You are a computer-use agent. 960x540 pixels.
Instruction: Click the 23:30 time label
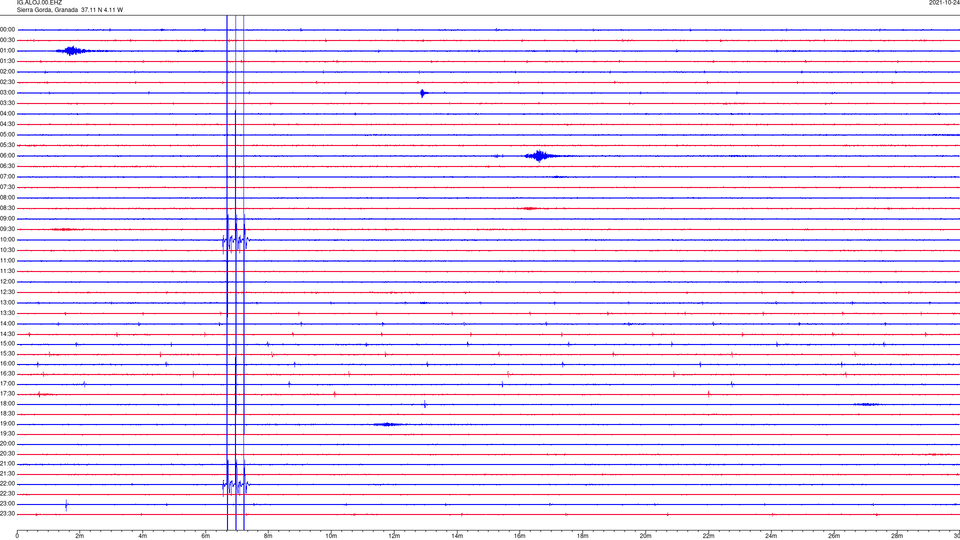pyautogui.click(x=7, y=514)
